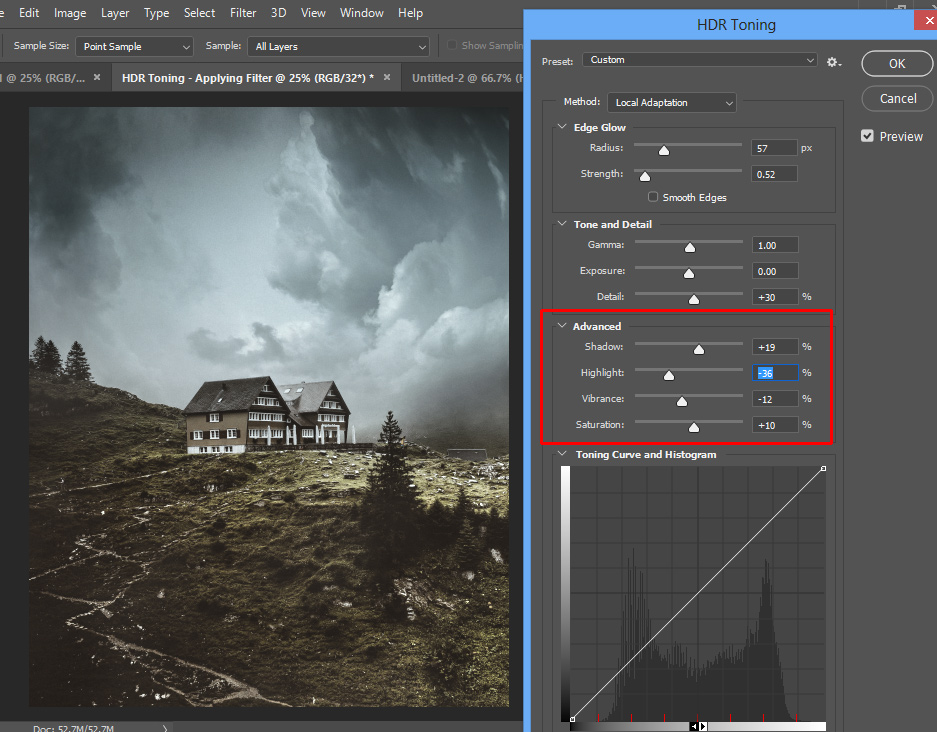Click the Radius value input field

773,148
